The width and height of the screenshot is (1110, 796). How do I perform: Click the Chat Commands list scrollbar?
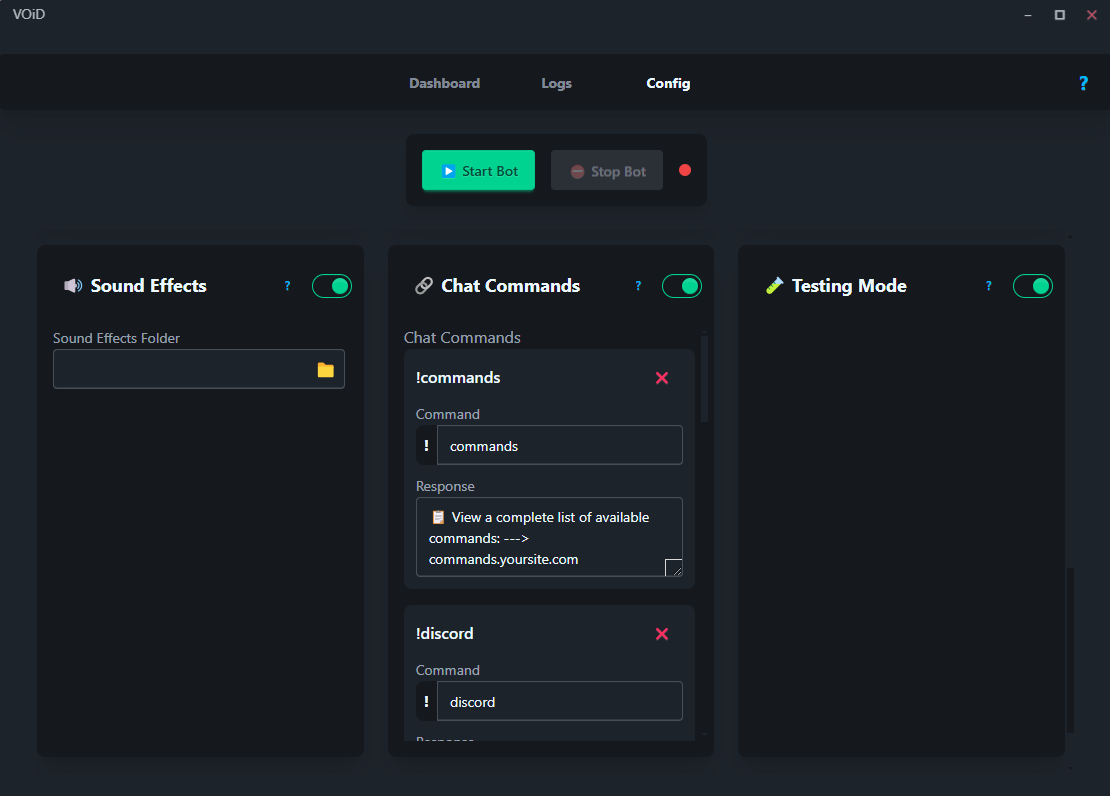(704, 379)
